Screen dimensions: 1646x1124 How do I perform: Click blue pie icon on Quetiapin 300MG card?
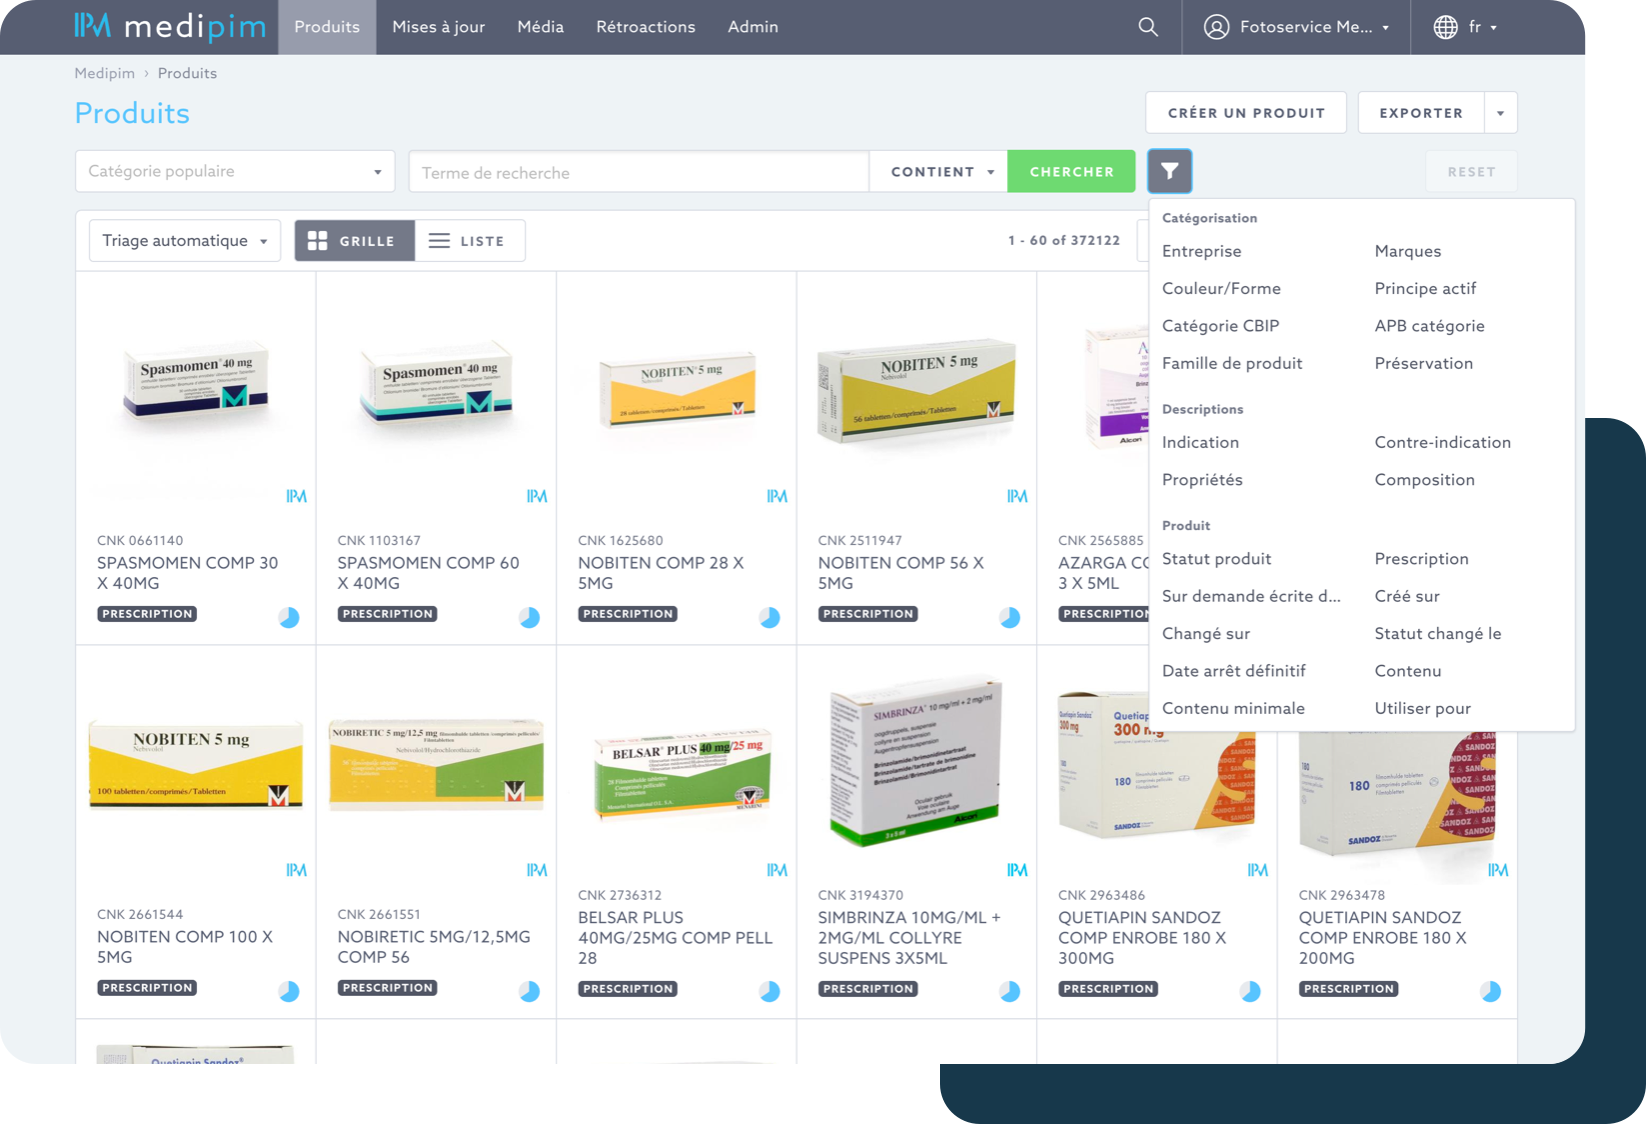click(x=1250, y=991)
